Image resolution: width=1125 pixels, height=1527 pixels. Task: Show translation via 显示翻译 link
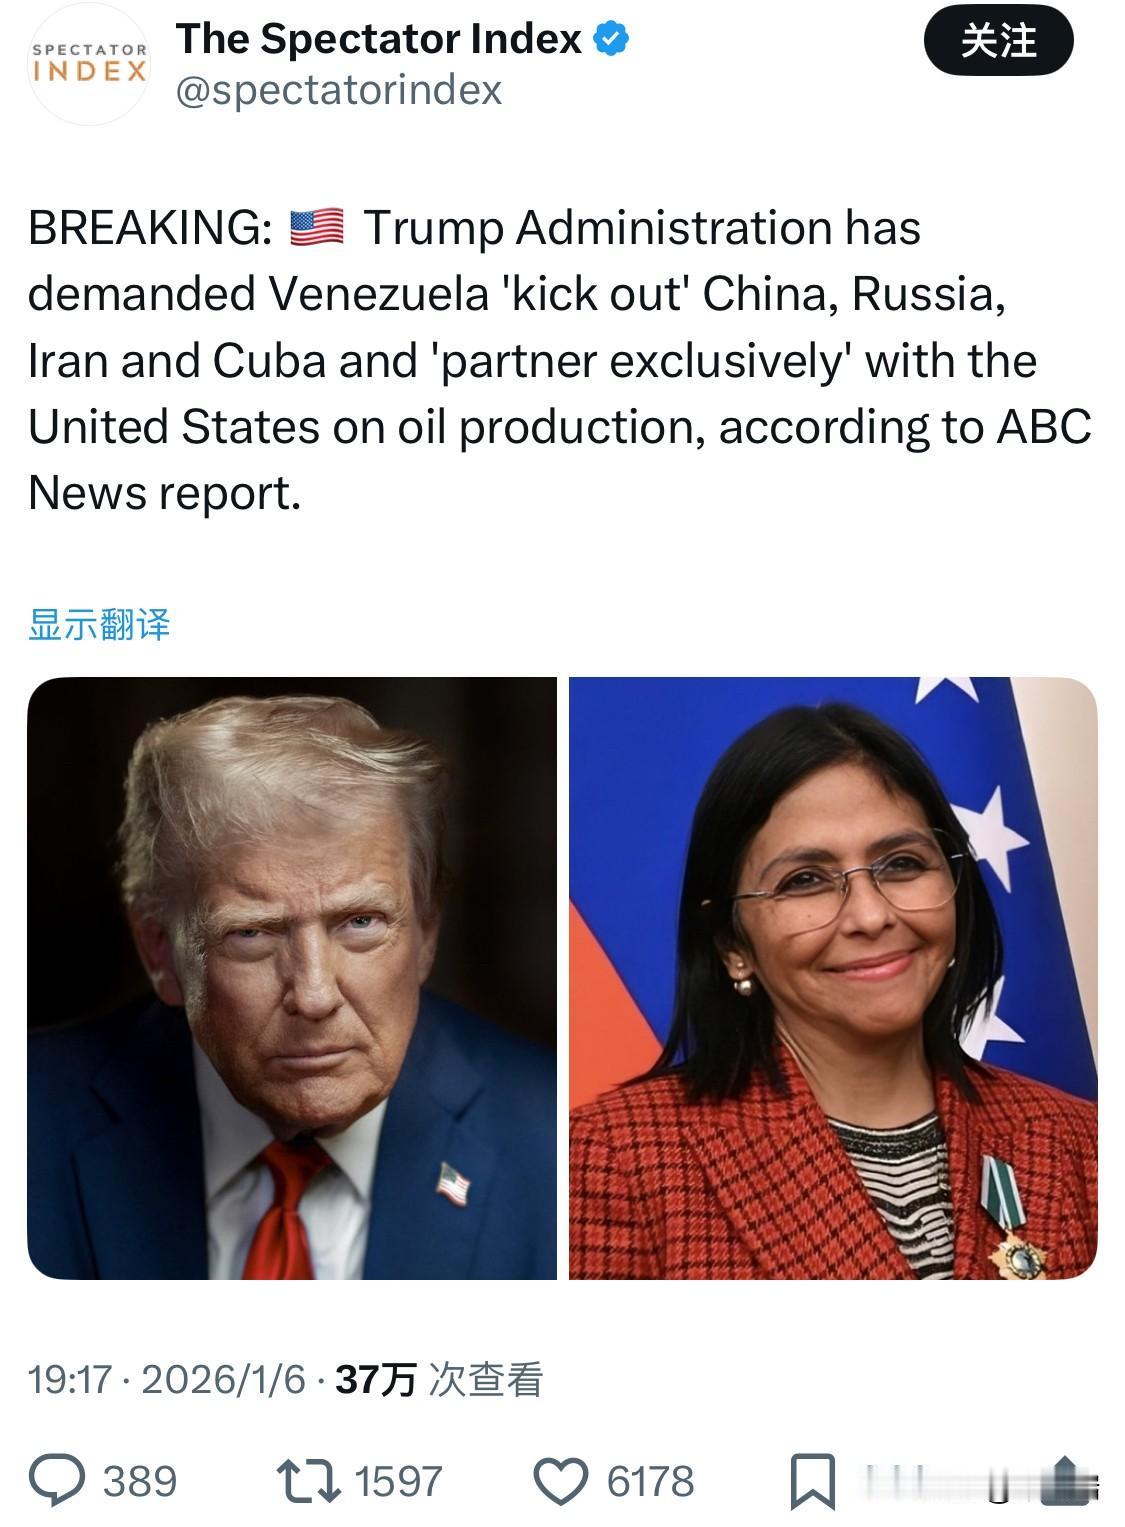[x=99, y=624]
